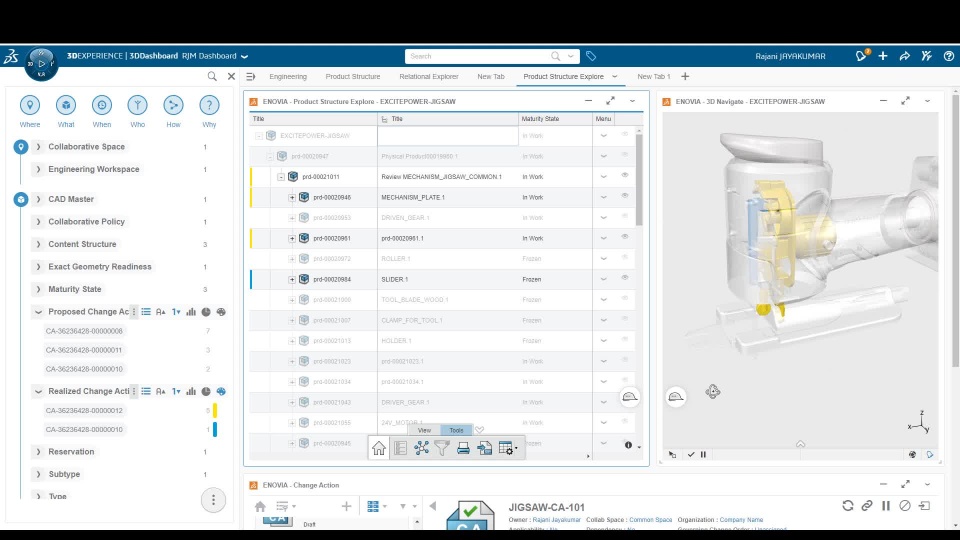Open the What filter icon
Image resolution: width=960 pixels, height=540 pixels.
66,105
